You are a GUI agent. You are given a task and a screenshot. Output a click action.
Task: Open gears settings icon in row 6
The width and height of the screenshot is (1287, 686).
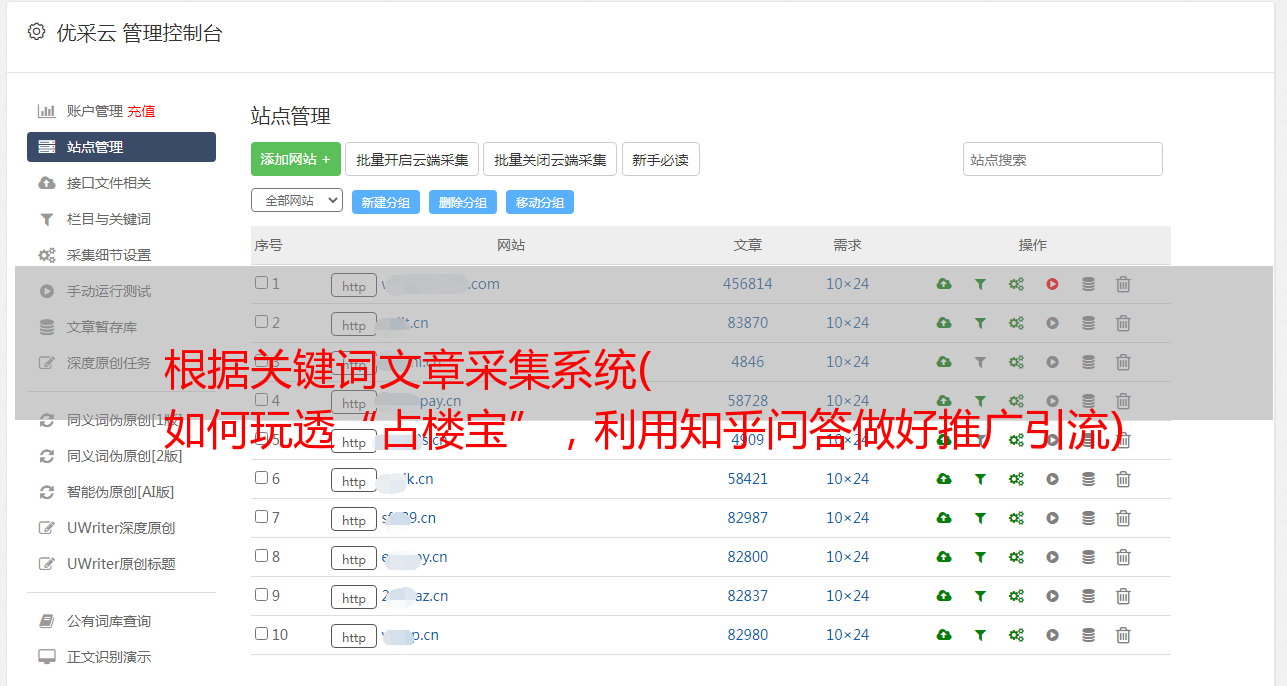click(1016, 479)
